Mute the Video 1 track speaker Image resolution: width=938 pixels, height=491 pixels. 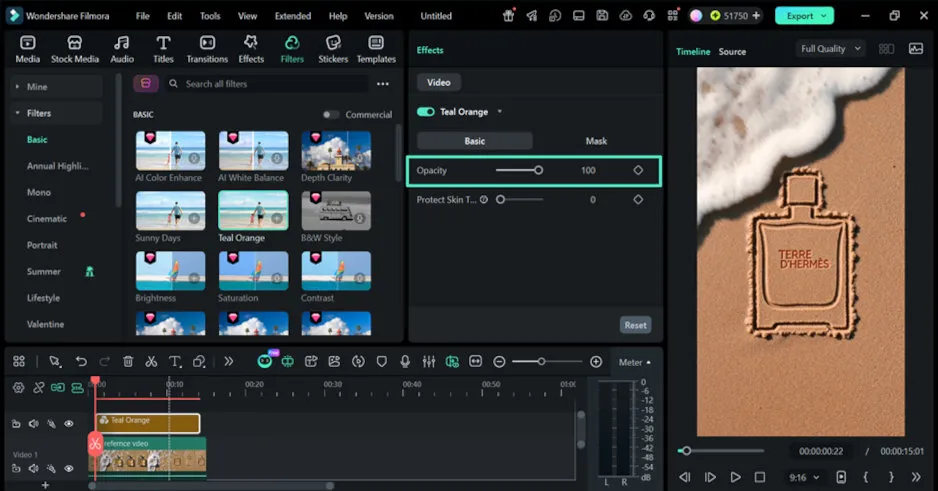[34, 469]
